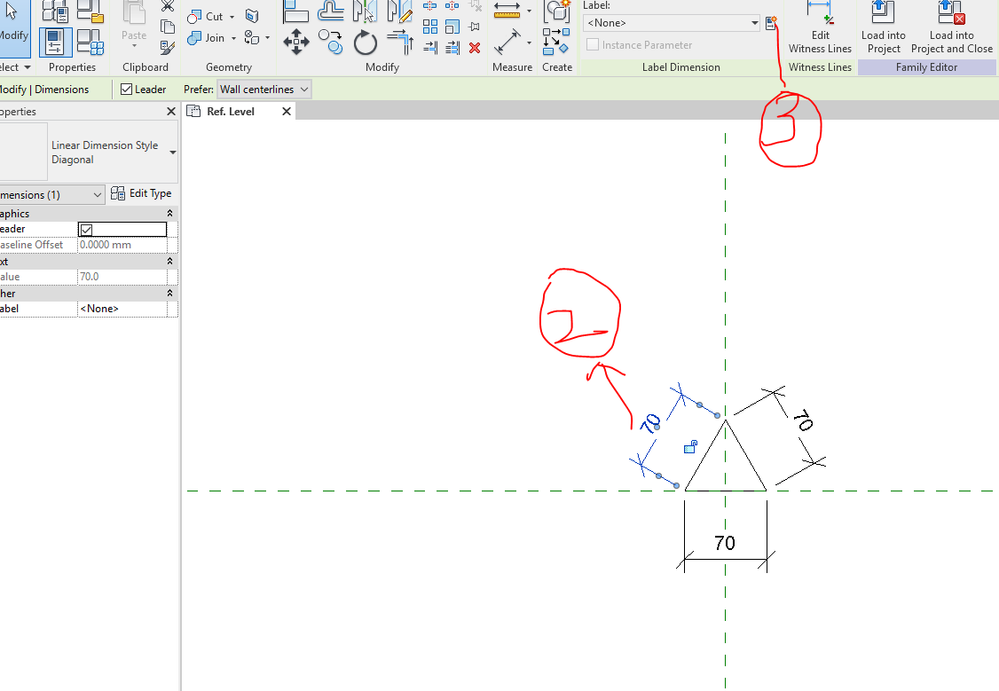Click the Label value field in Properties
Viewport: 999px width, 691px height.
point(122,308)
